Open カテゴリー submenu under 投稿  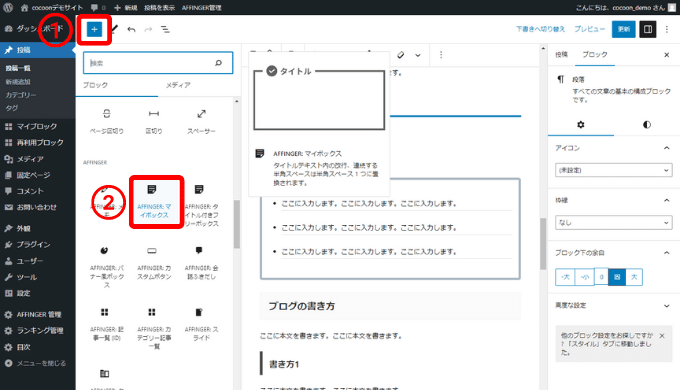(x=20, y=95)
